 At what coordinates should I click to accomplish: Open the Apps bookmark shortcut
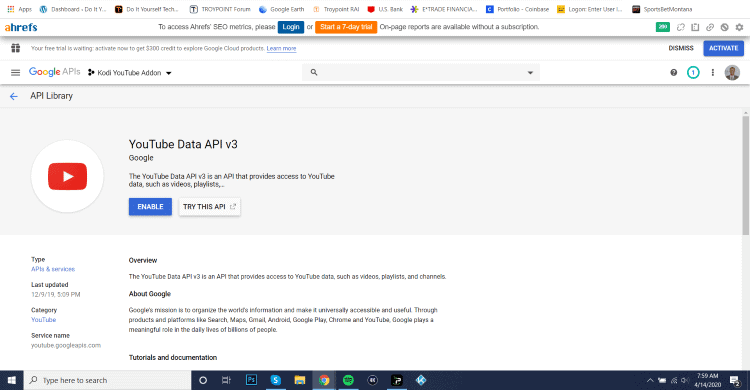(x=20, y=9)
